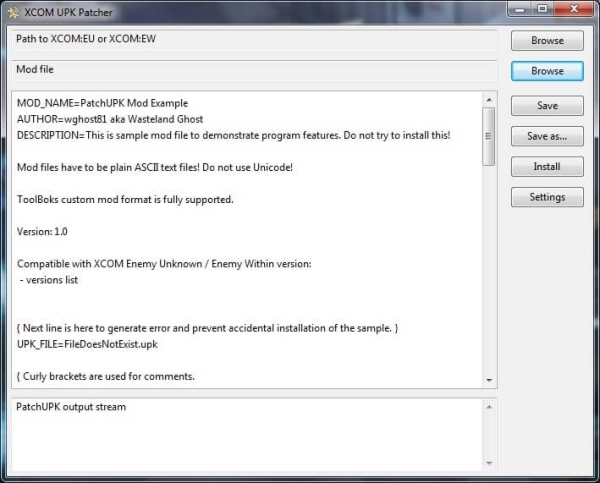
Task: Open the Settings dialog
Action: 547,197
